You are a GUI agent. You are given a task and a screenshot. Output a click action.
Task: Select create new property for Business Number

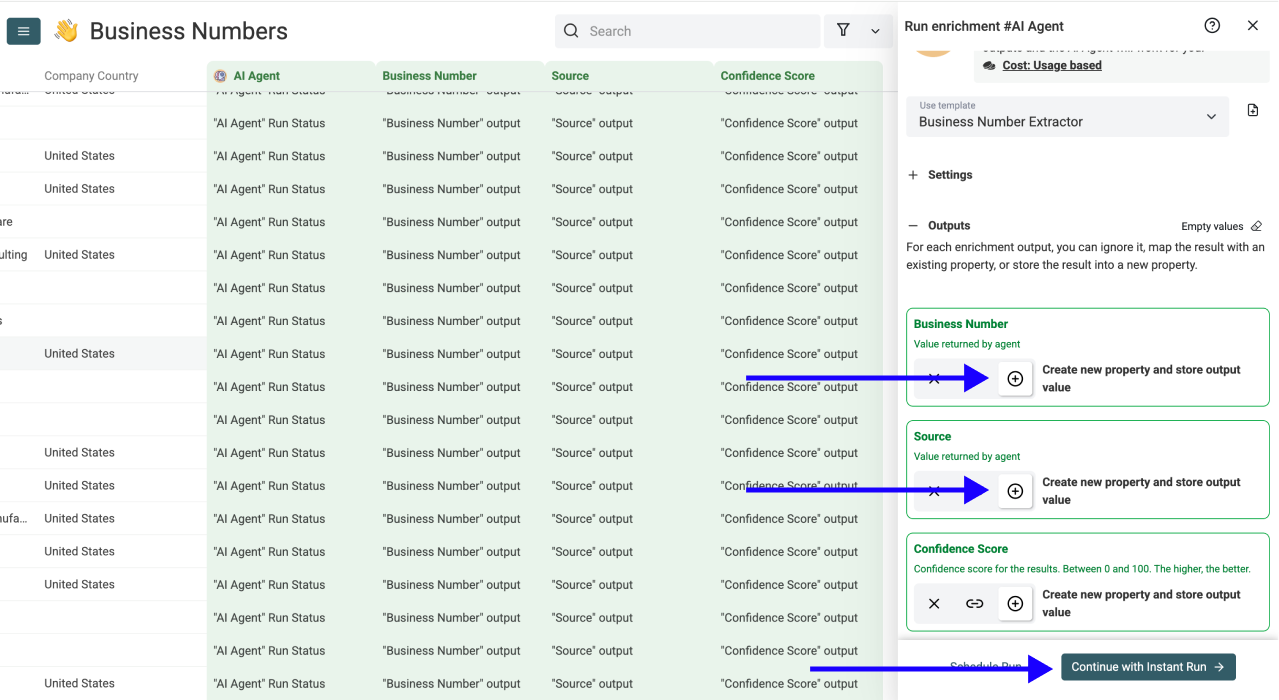1015,379
